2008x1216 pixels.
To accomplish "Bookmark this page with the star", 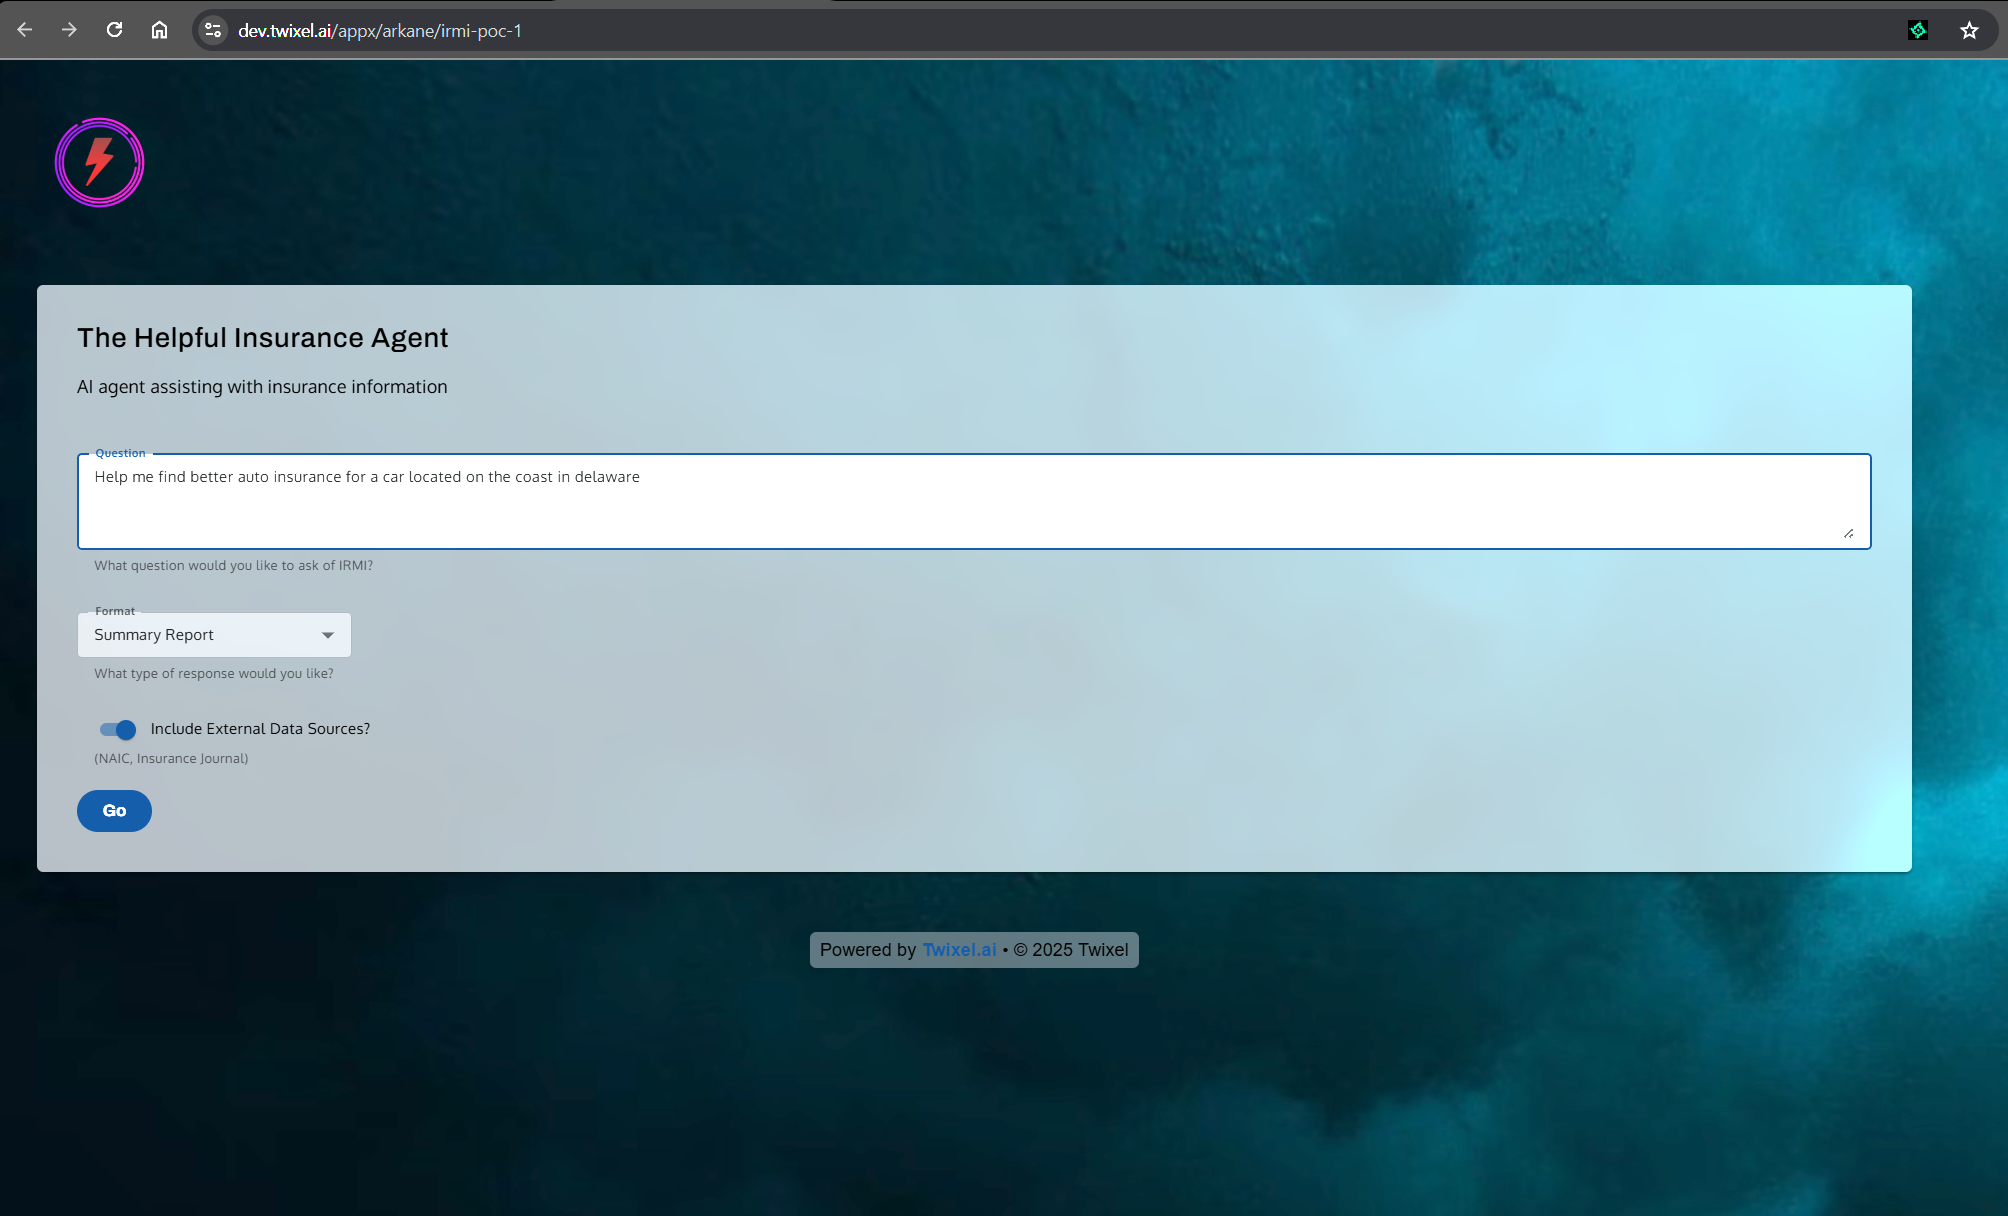I will [1969, 30].
